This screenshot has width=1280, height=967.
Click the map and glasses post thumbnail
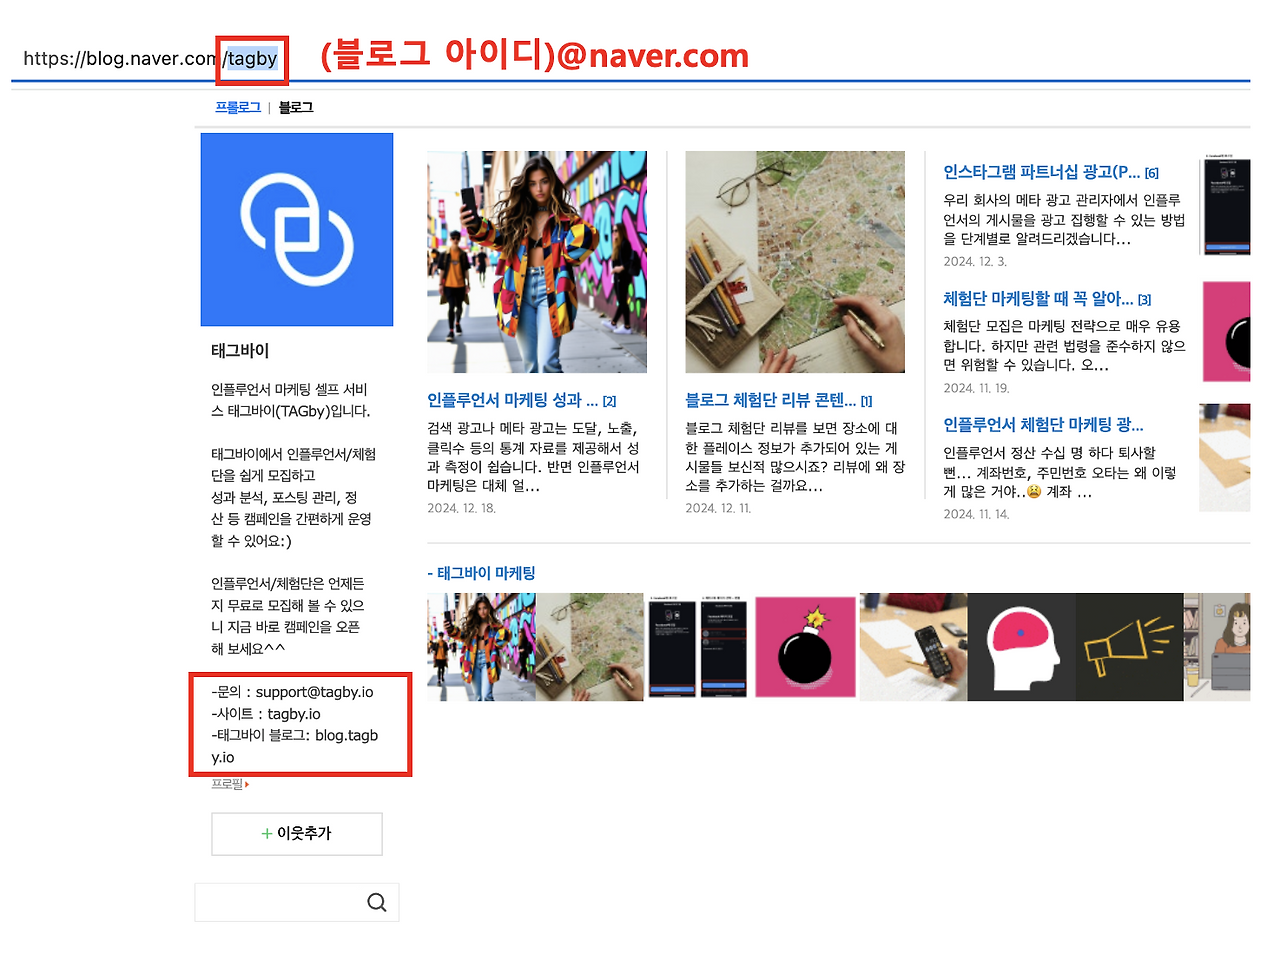[794, 261]
